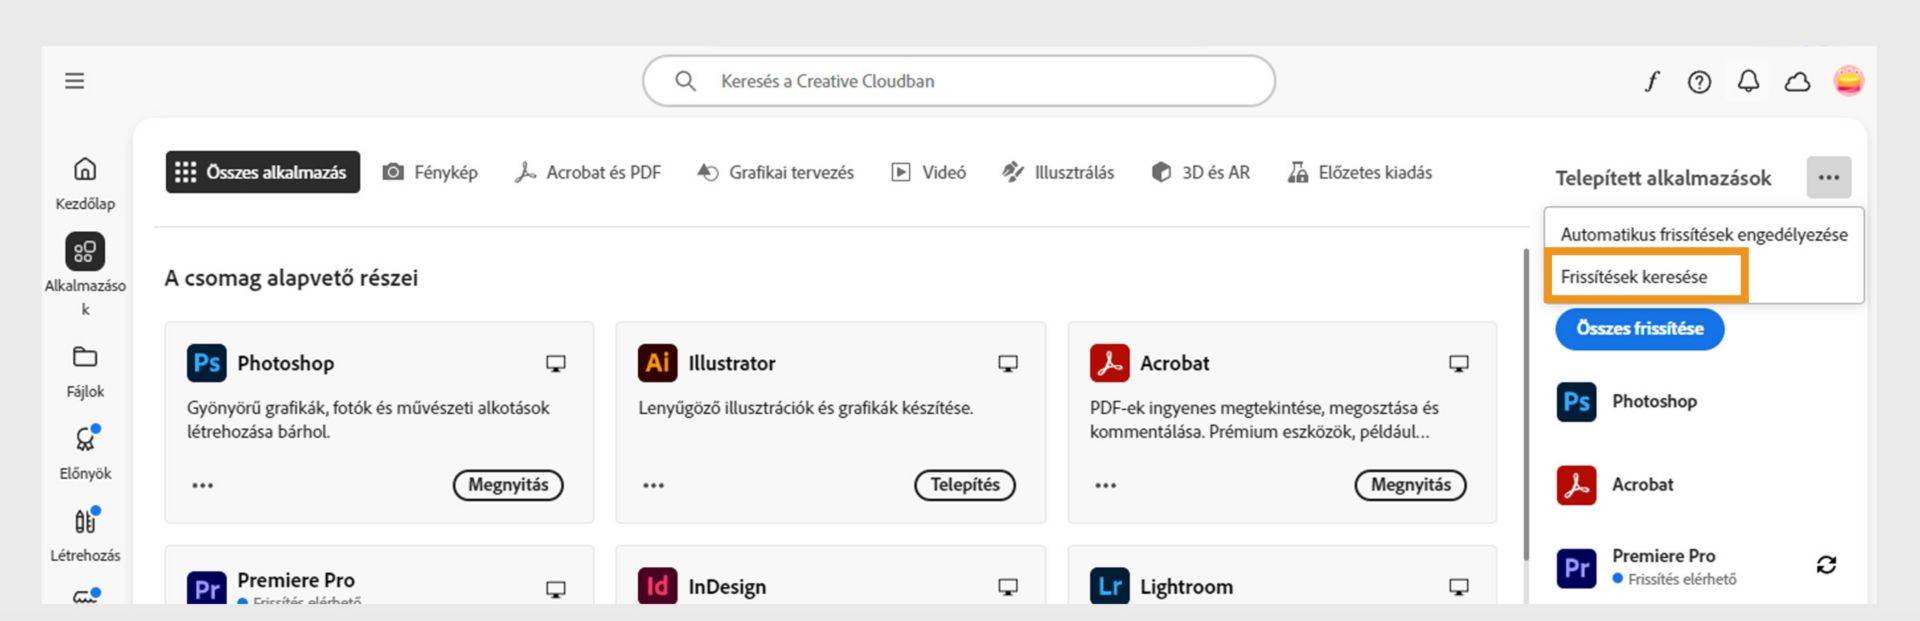Switch to Grafikai tervezés tab
This screenshot has height=621, width=1920.
coord(776,172)
